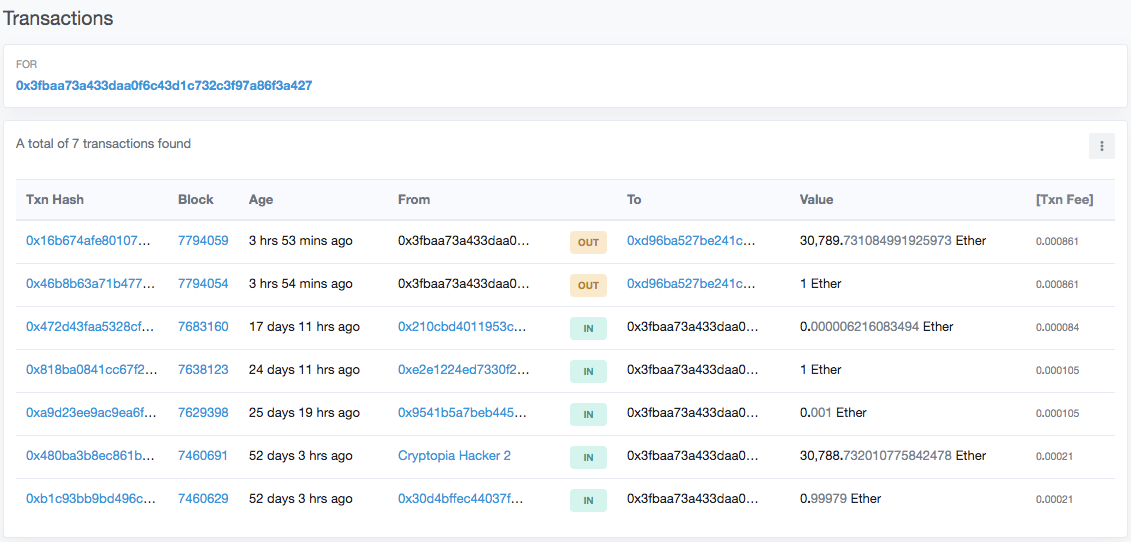Viewport: 1131px width, 542px height.
Task: Select value 30,789.731084991925973 Ether
Action: click(893, 241)
